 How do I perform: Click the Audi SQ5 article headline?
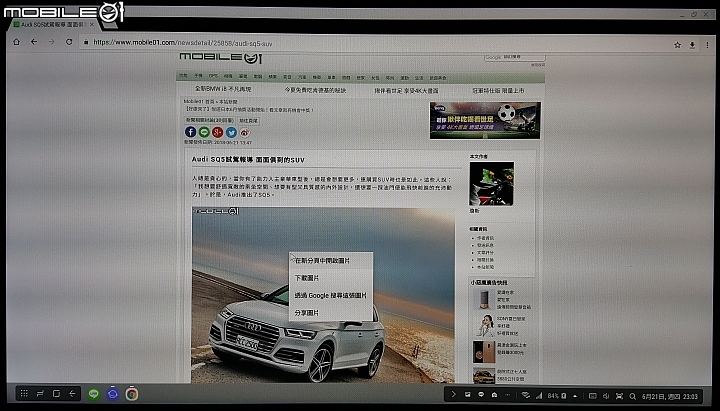(x=248, y=160)
